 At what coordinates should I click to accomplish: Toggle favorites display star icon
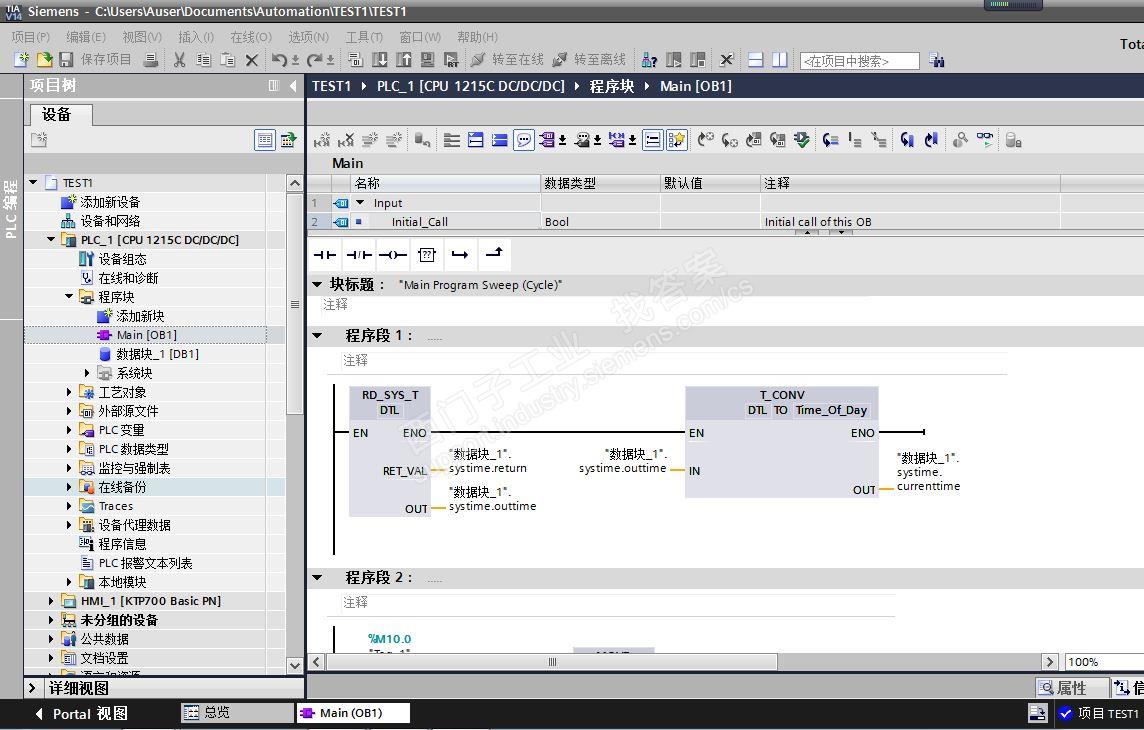coord(676,139)
